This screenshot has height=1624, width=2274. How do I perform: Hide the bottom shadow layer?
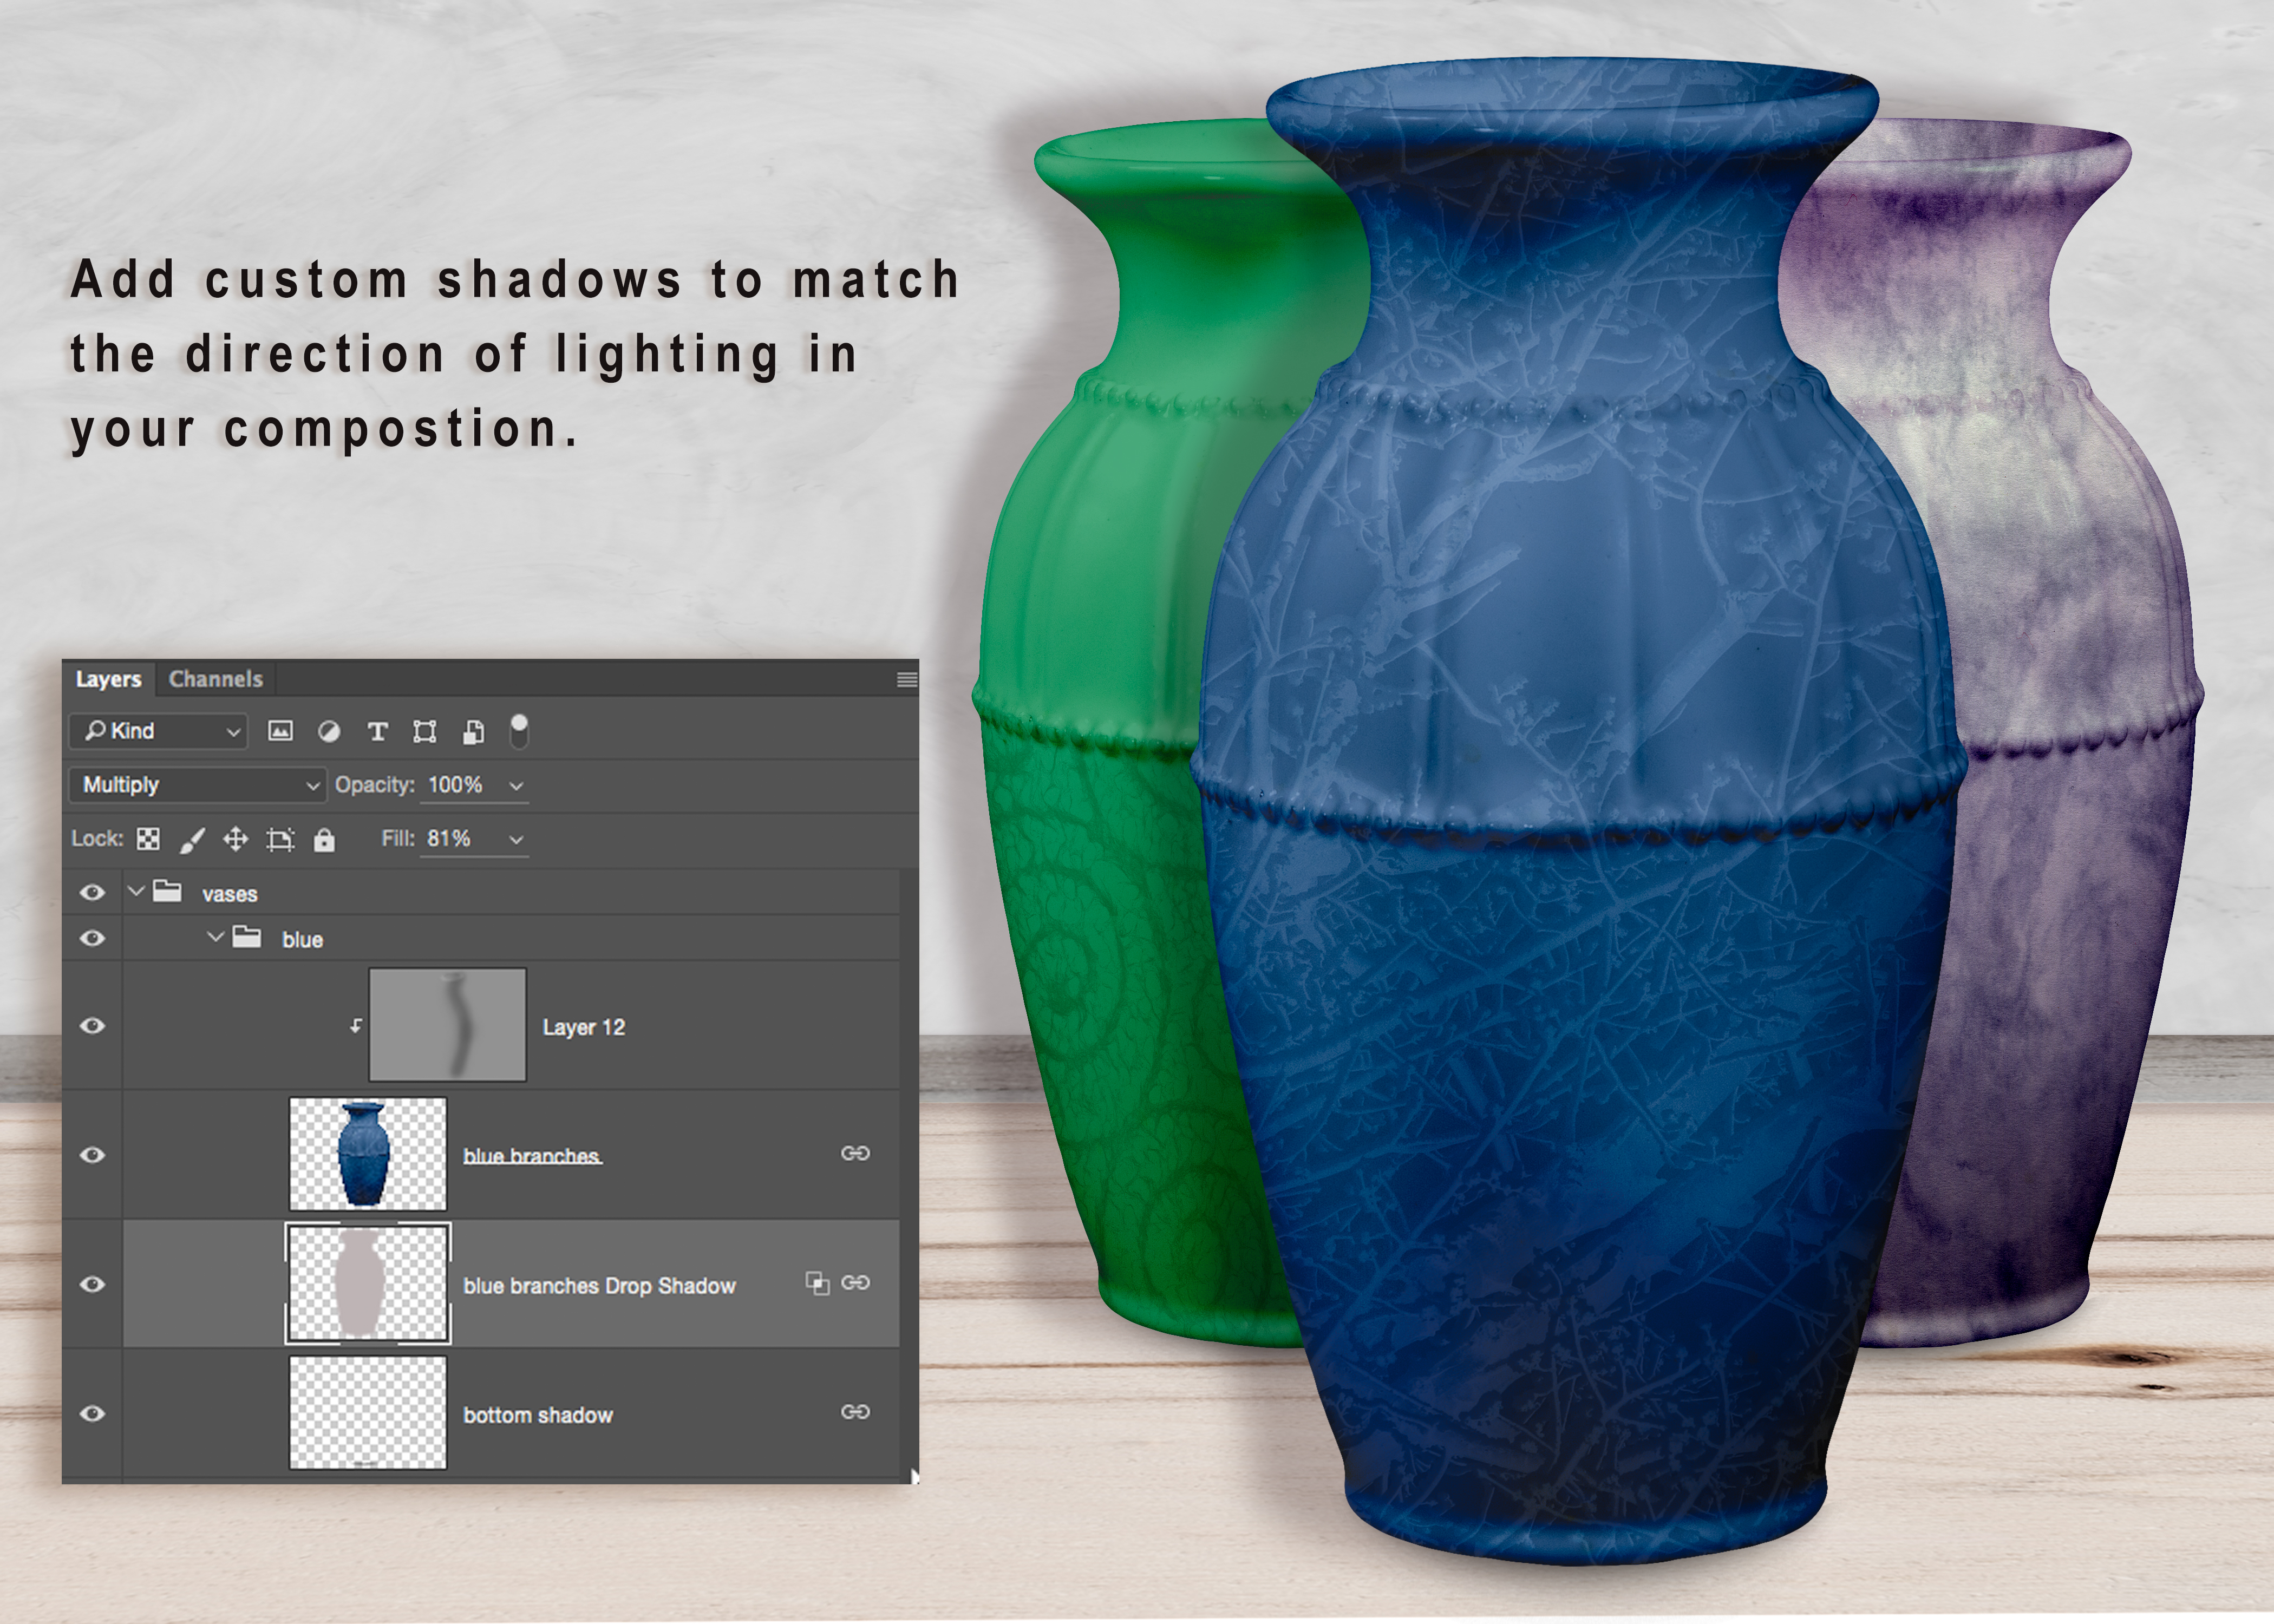point(92,1413)
